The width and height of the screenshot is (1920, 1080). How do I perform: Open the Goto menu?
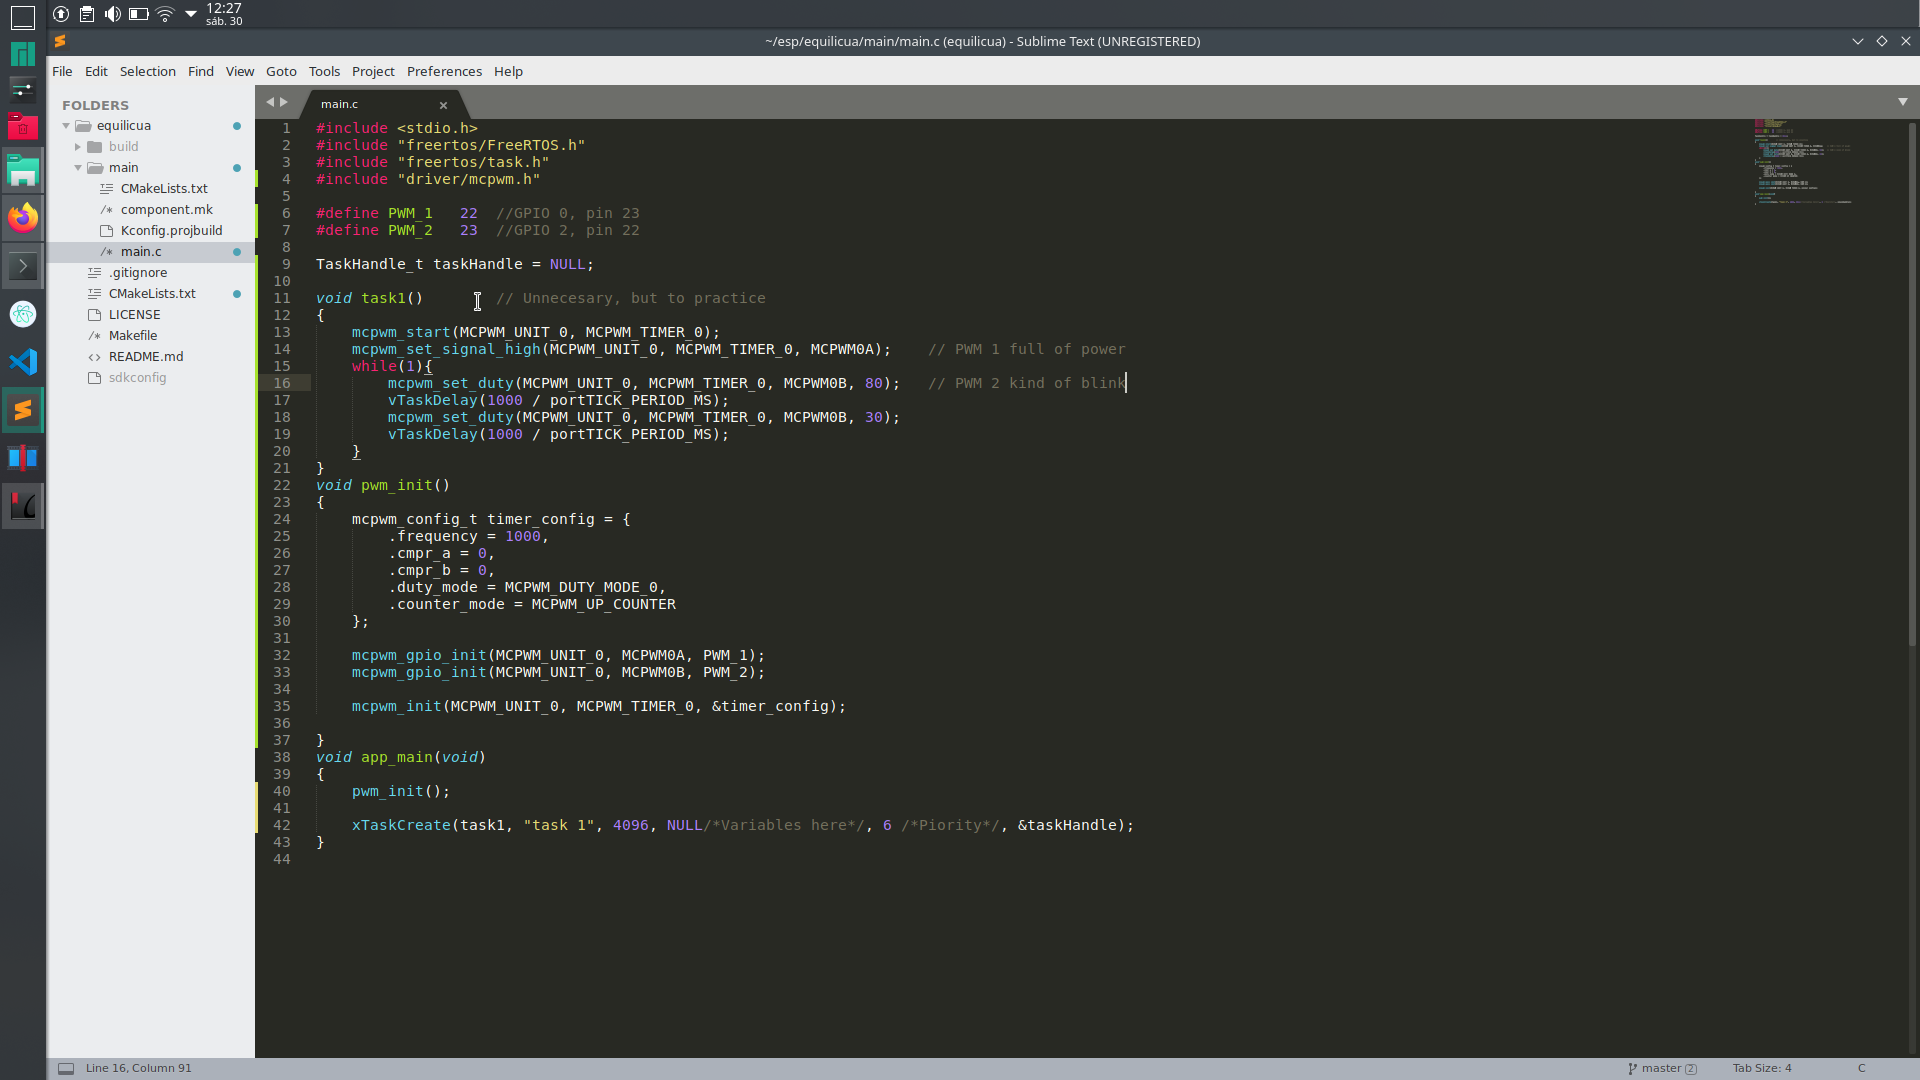(281, 71)
